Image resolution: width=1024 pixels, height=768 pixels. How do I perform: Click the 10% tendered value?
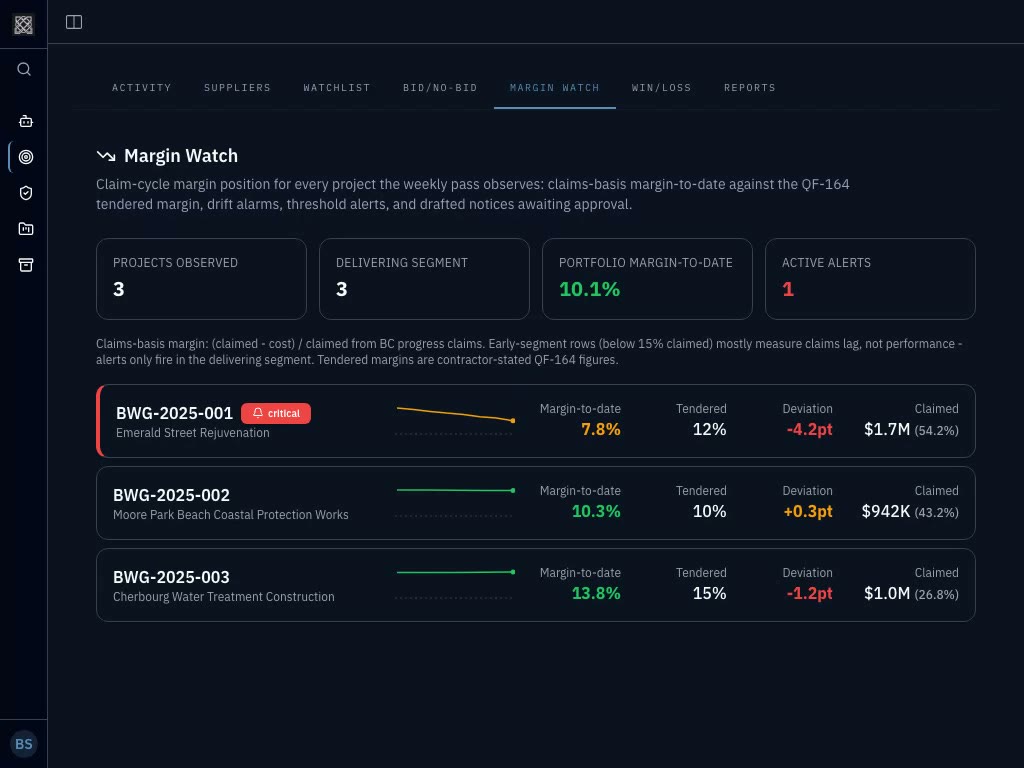click(709, 511)
